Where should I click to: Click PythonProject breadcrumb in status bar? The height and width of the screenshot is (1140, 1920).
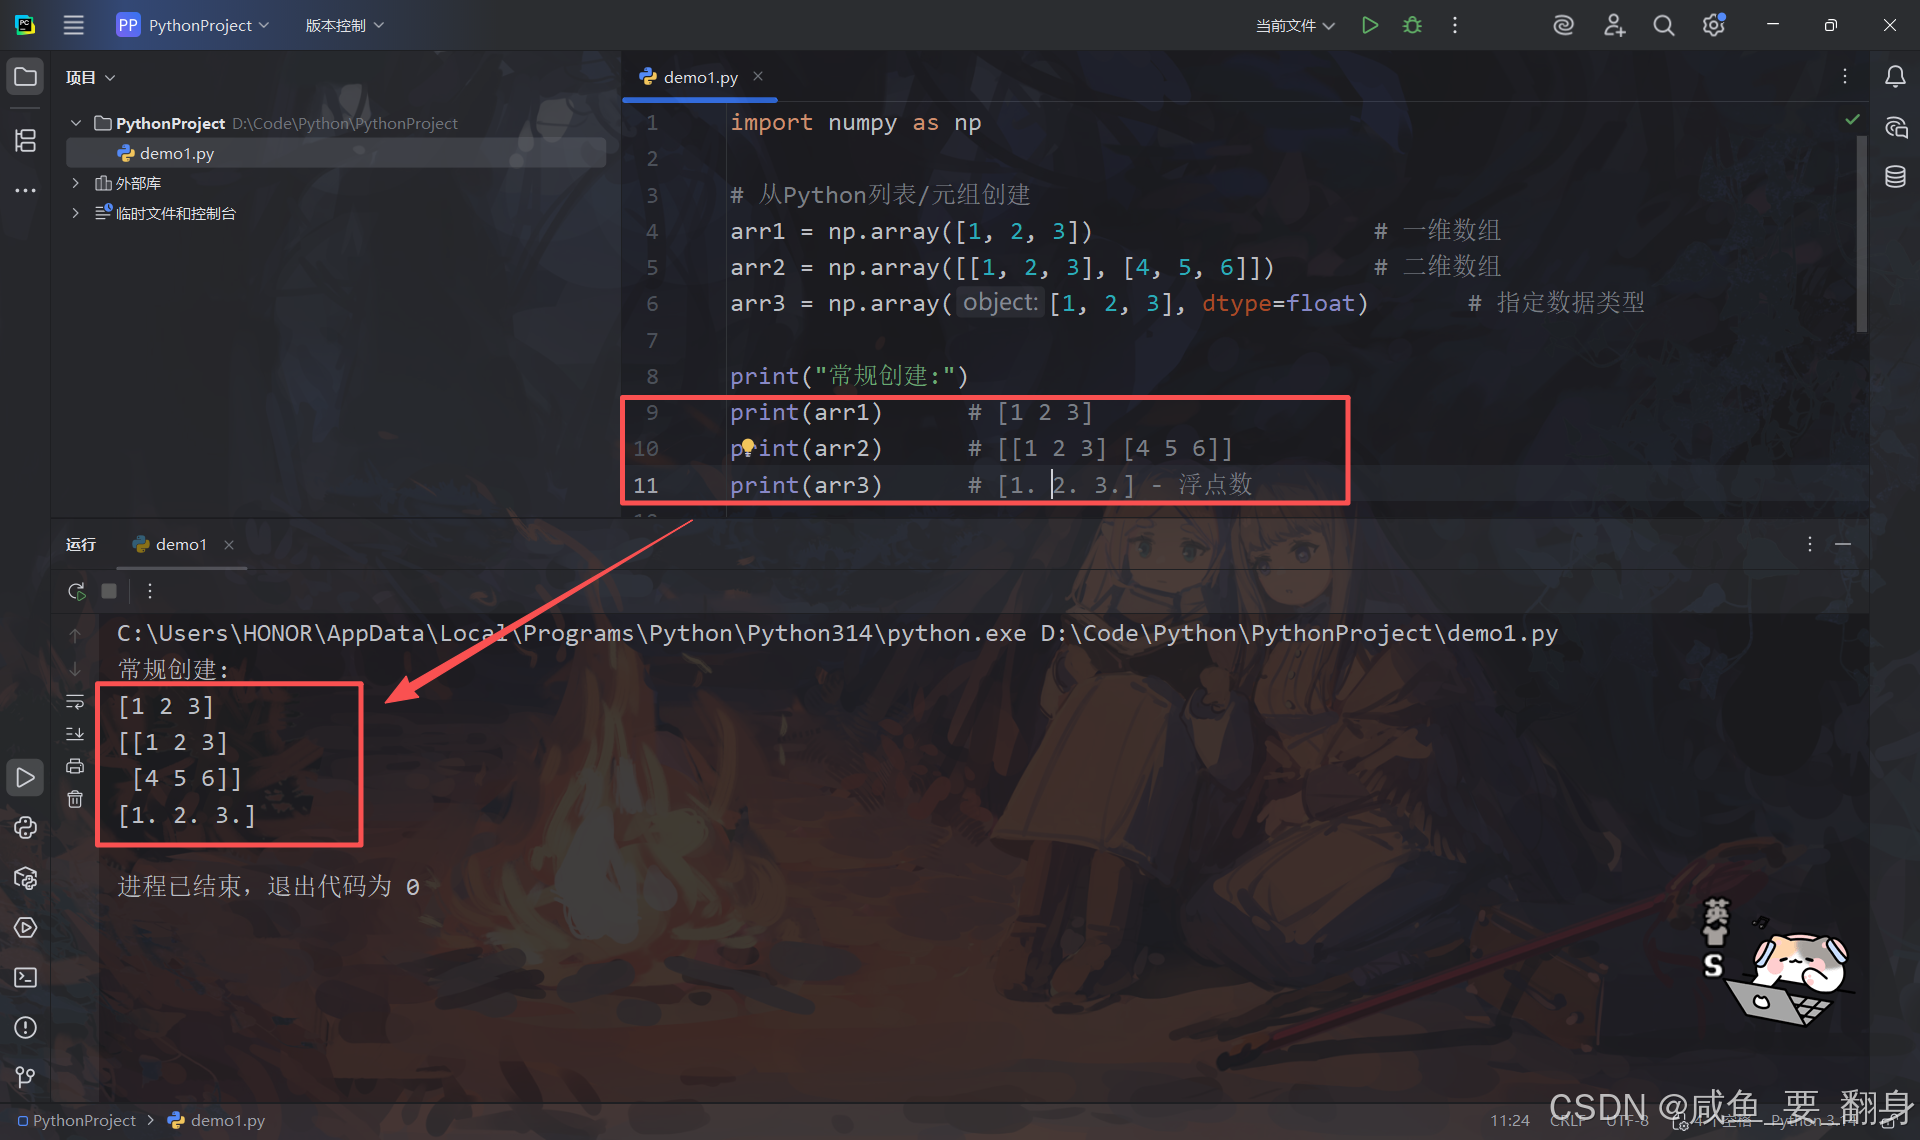coord(83,1121)
